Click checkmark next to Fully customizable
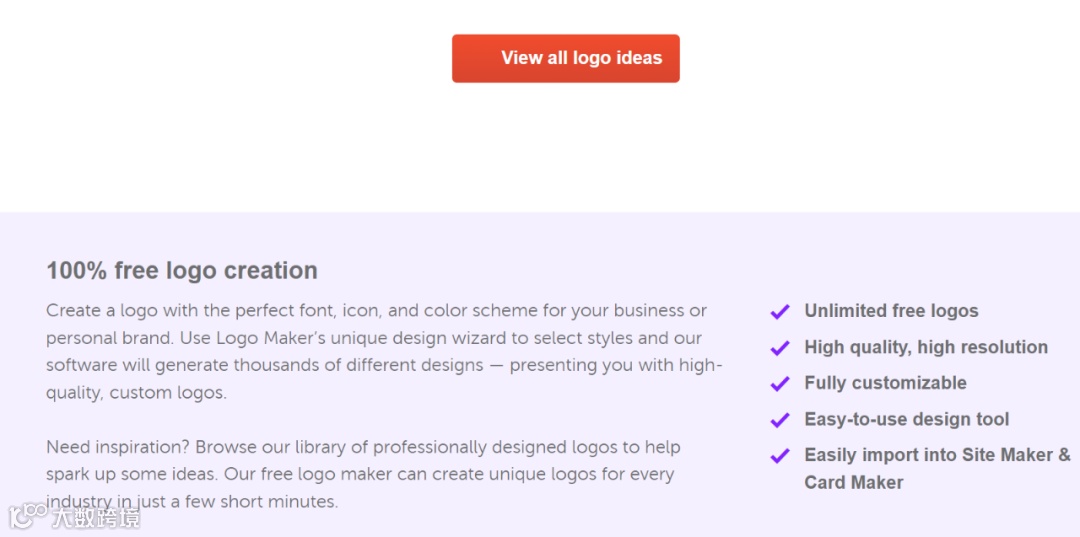 780,384
